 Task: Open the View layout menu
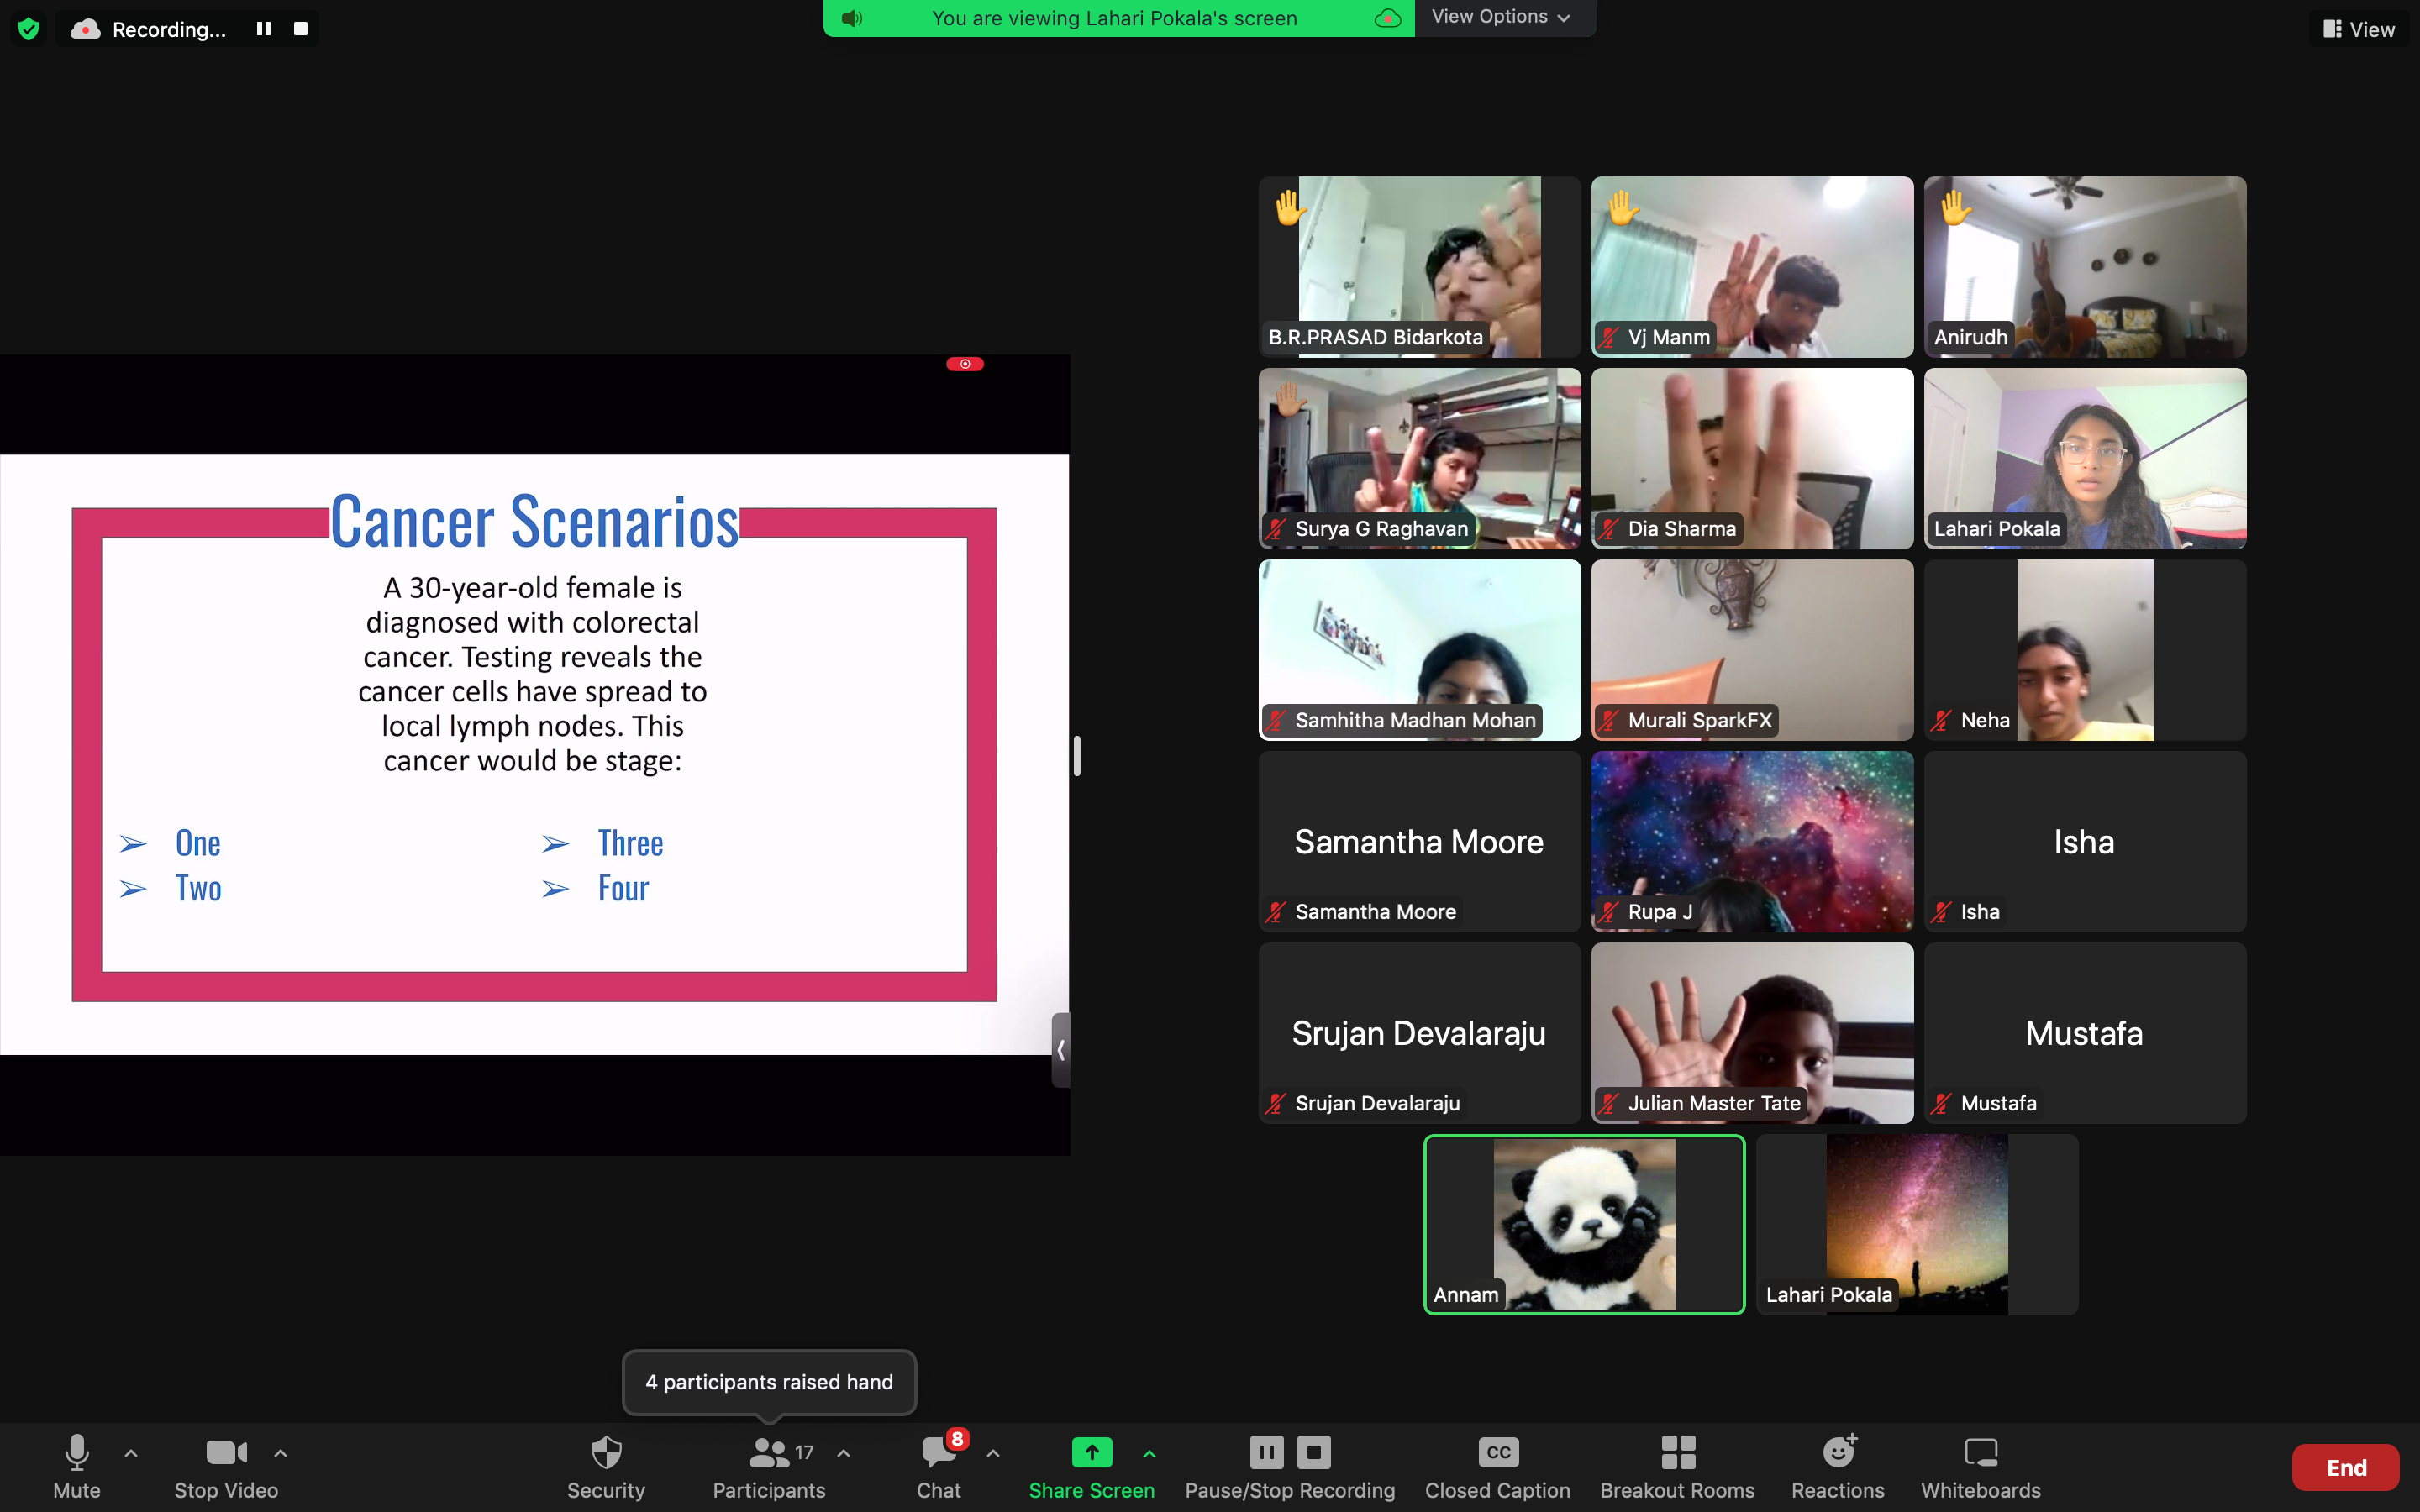pos(2360,29)
